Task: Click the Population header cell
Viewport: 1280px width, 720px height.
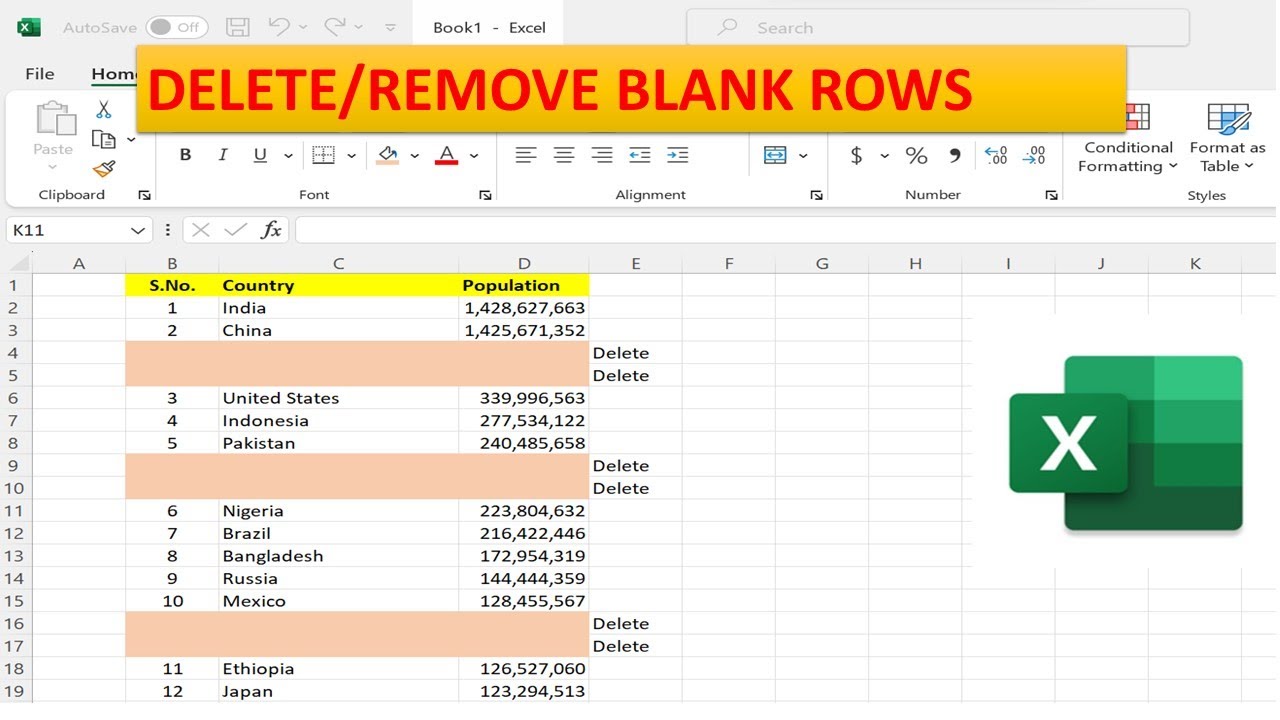Action: (x=524, y=285)
